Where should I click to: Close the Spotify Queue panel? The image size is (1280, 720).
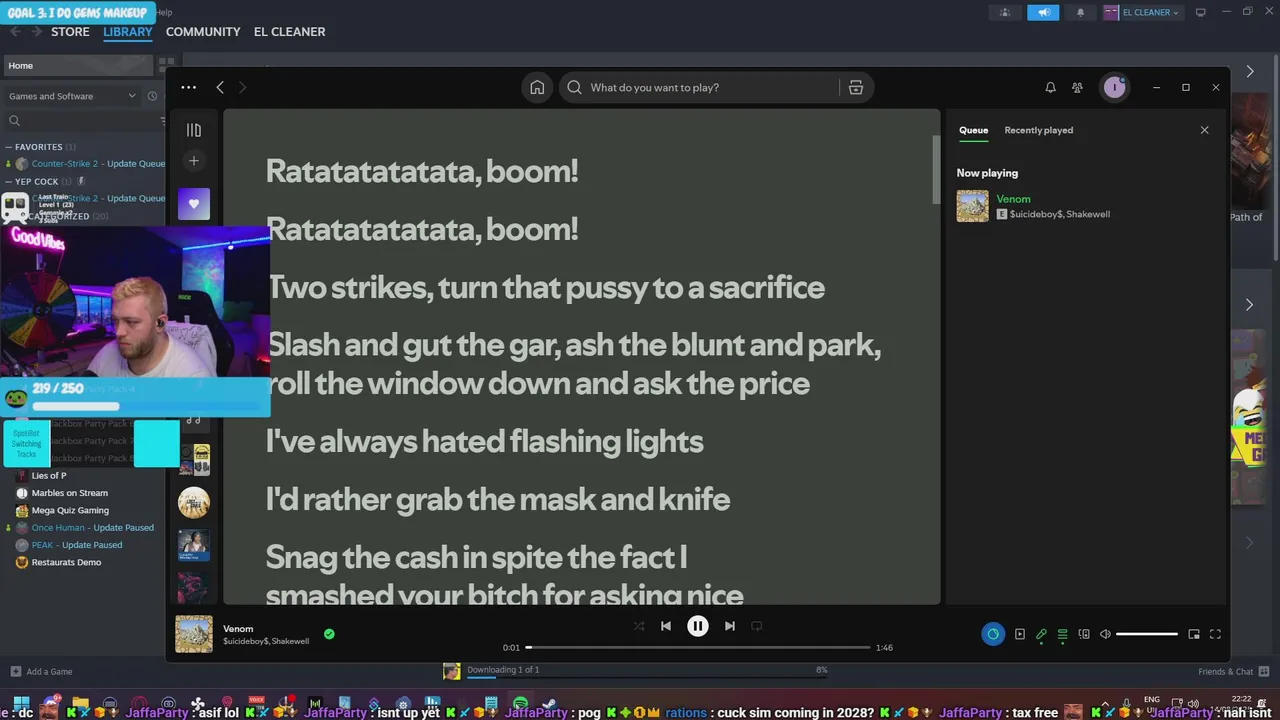point(1204,130)
